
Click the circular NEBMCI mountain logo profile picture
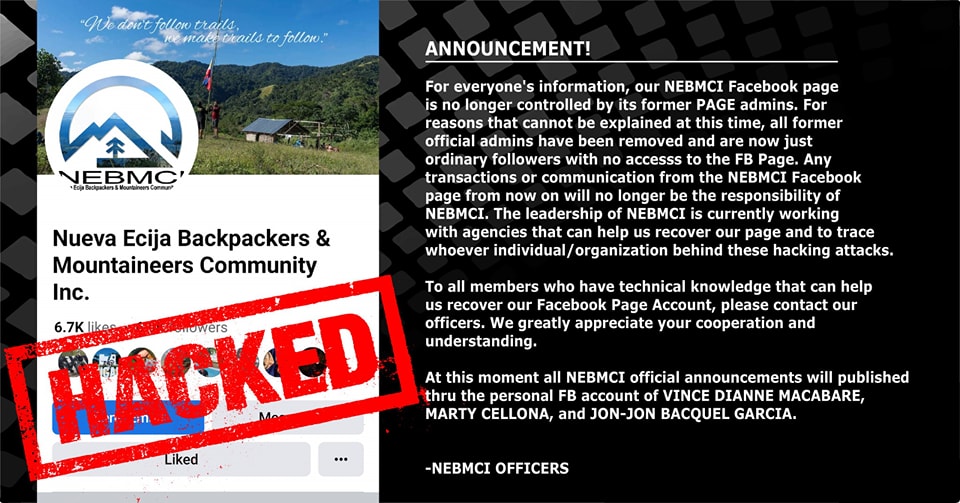[121, 127]
